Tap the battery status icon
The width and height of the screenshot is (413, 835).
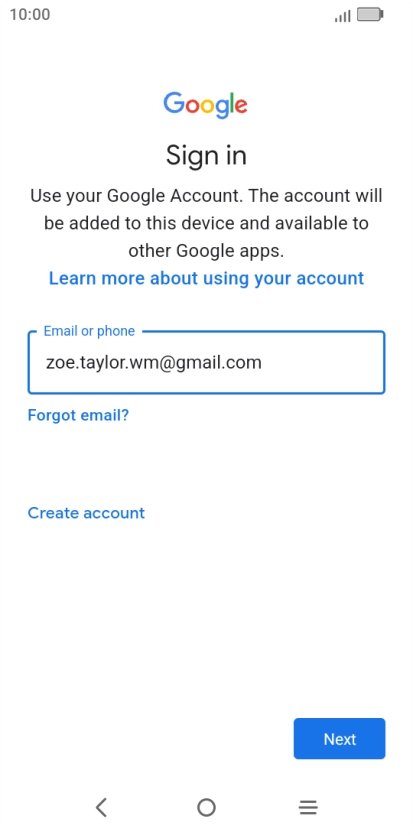(370, 14)
